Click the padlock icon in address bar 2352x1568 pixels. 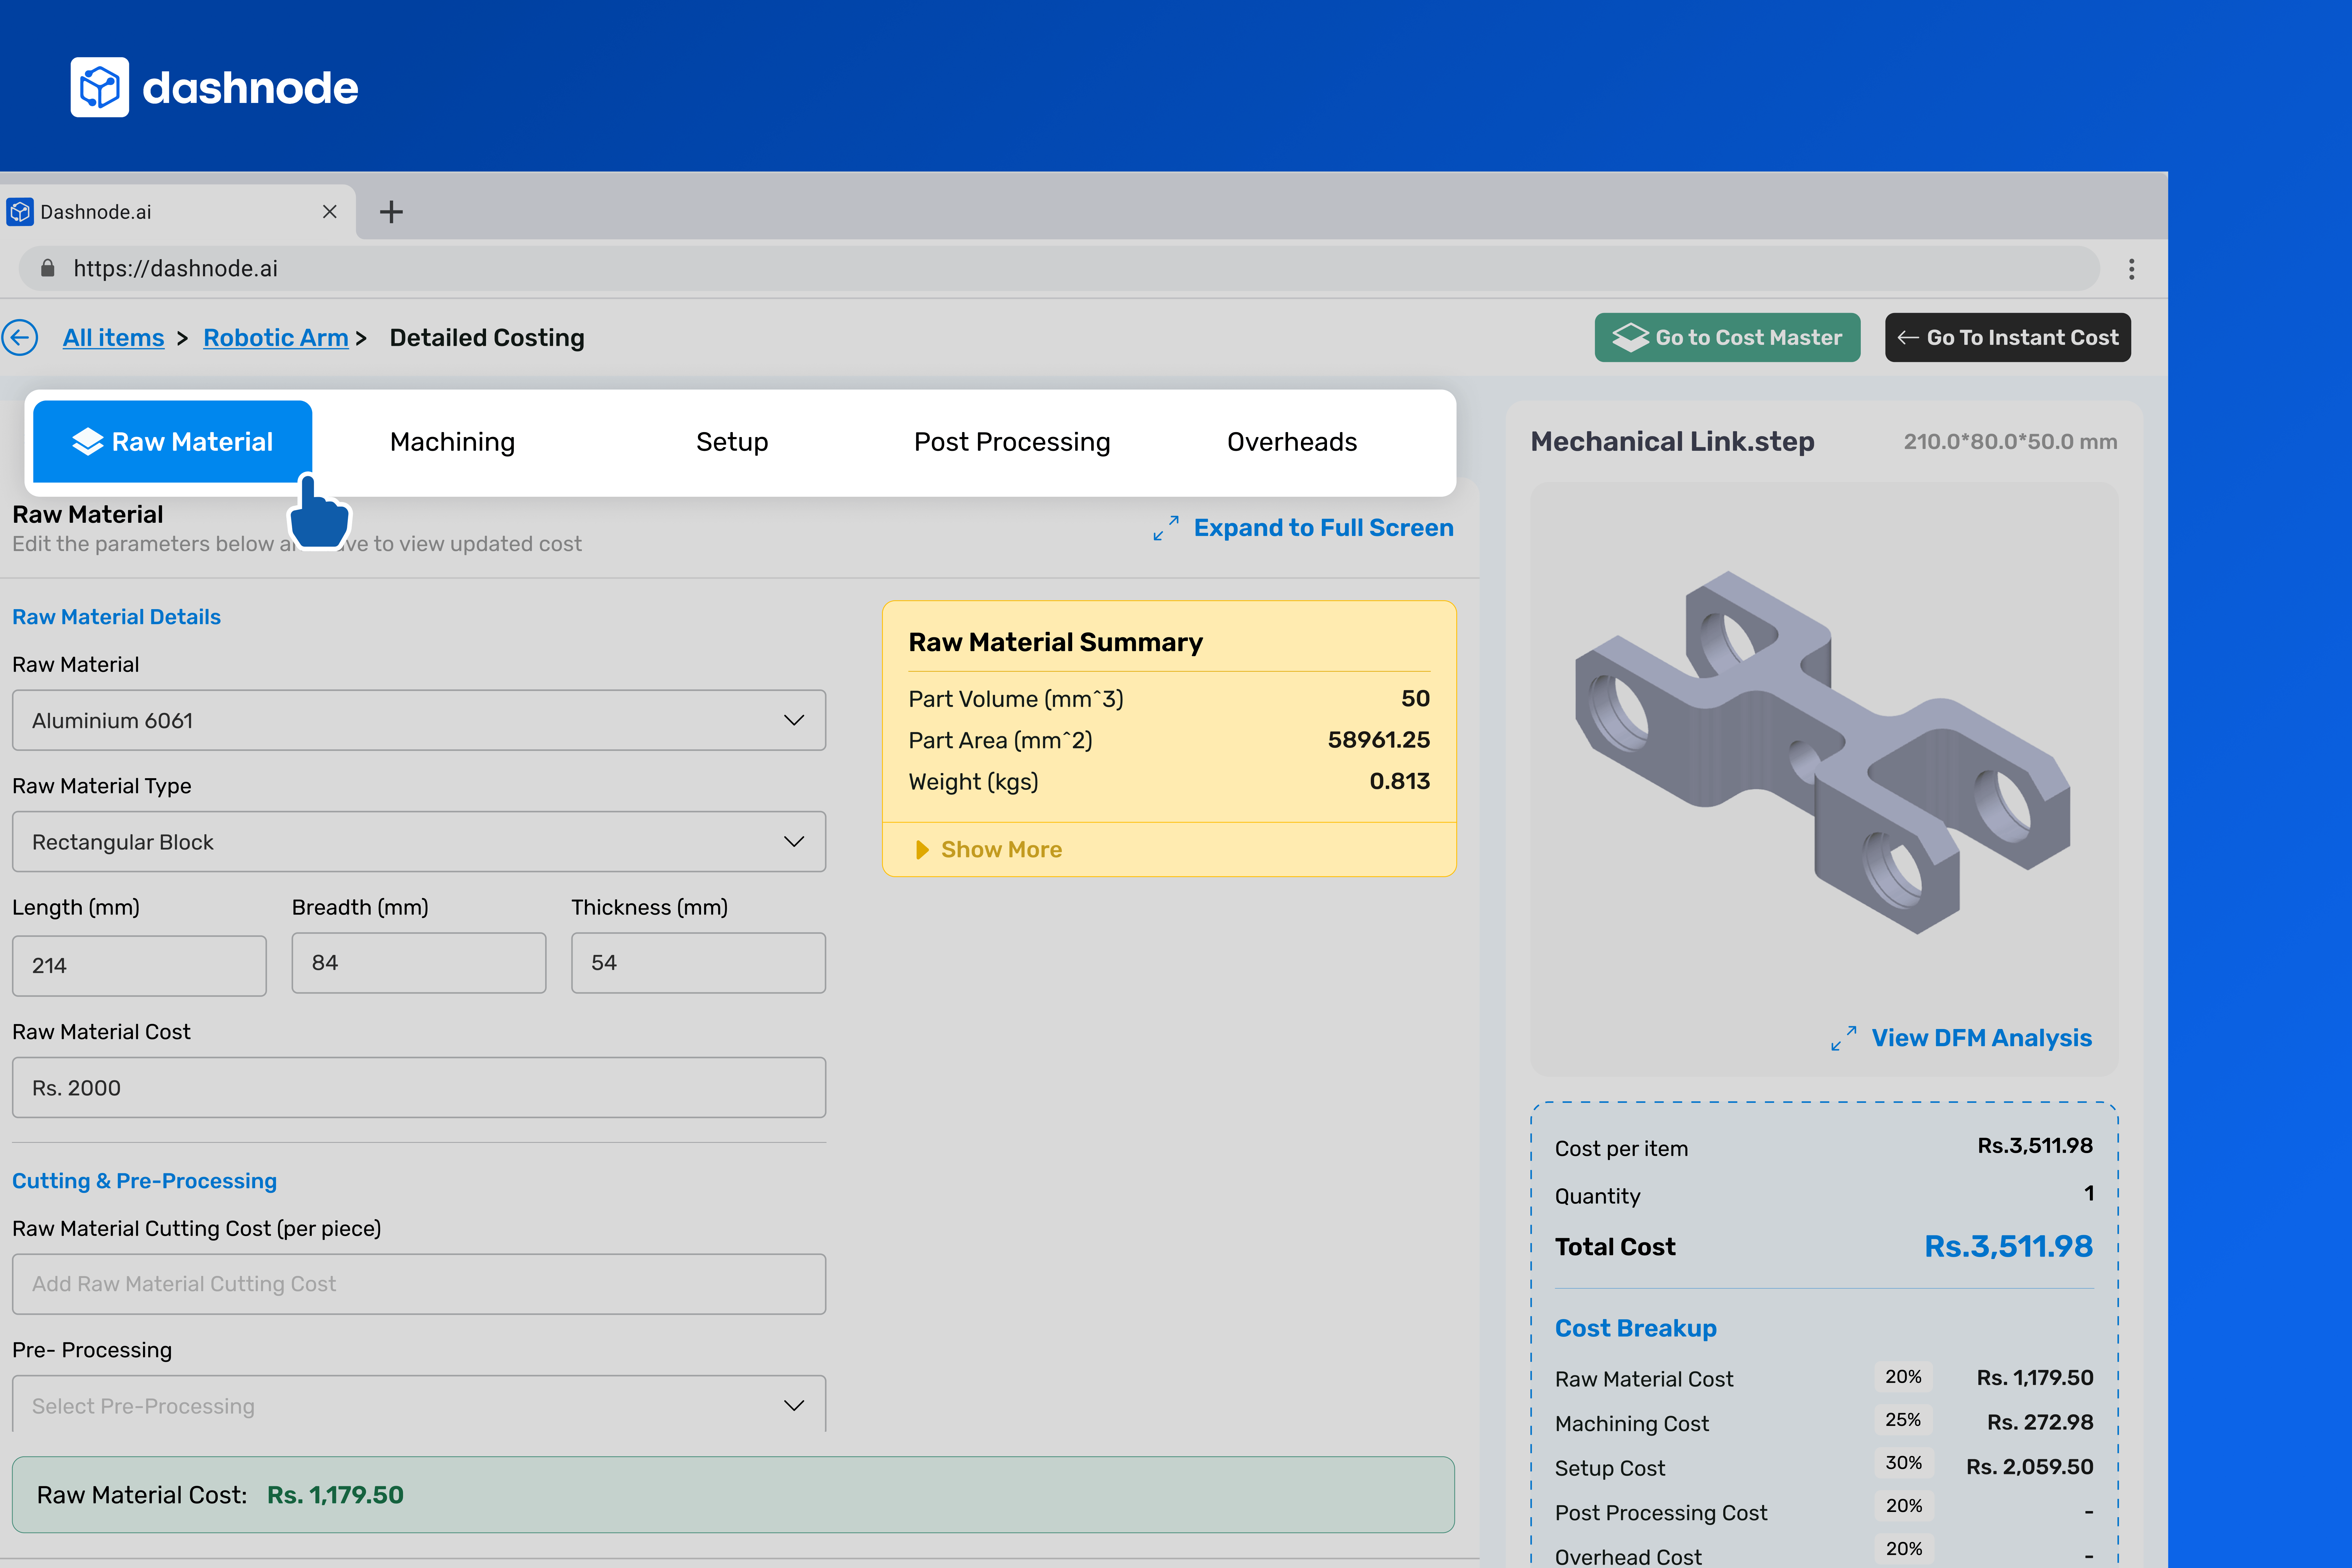pos(47,268)
